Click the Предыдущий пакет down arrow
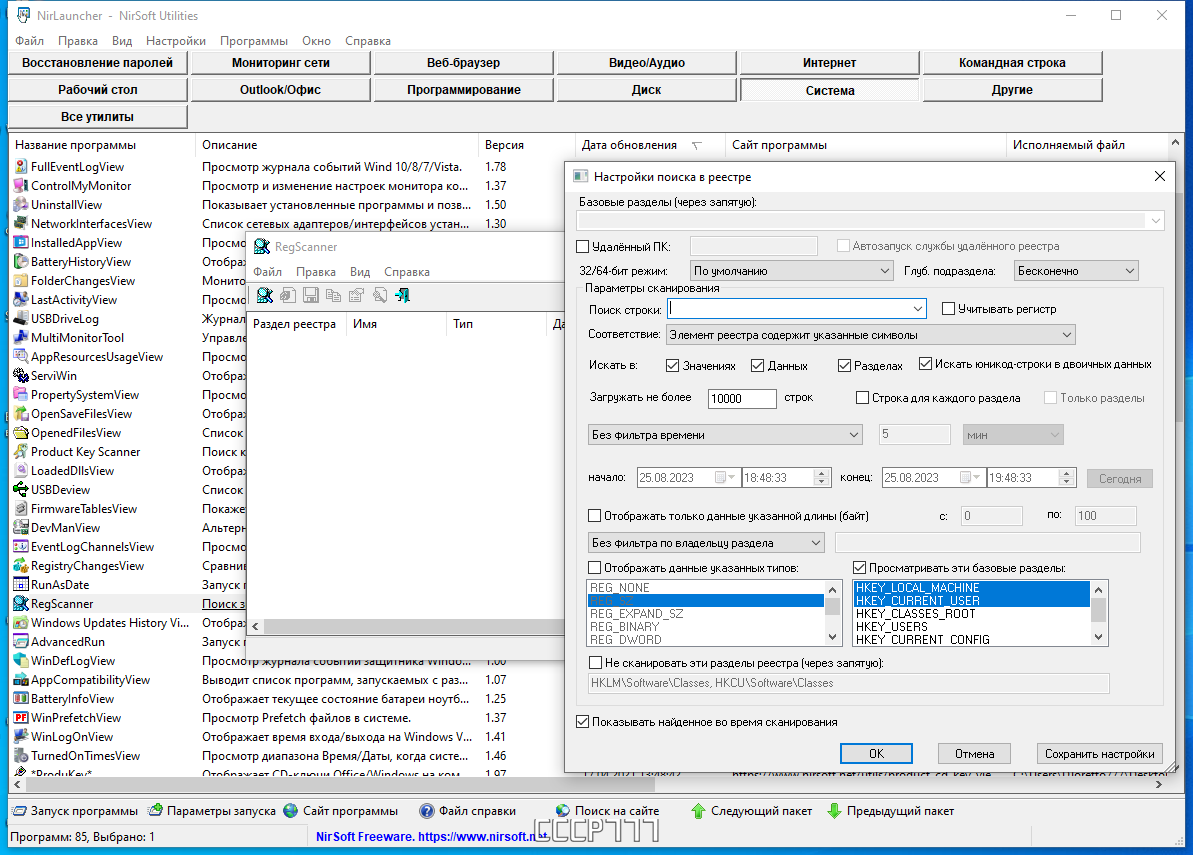Viewport: 1193px width, 855px height. point(834,811)
